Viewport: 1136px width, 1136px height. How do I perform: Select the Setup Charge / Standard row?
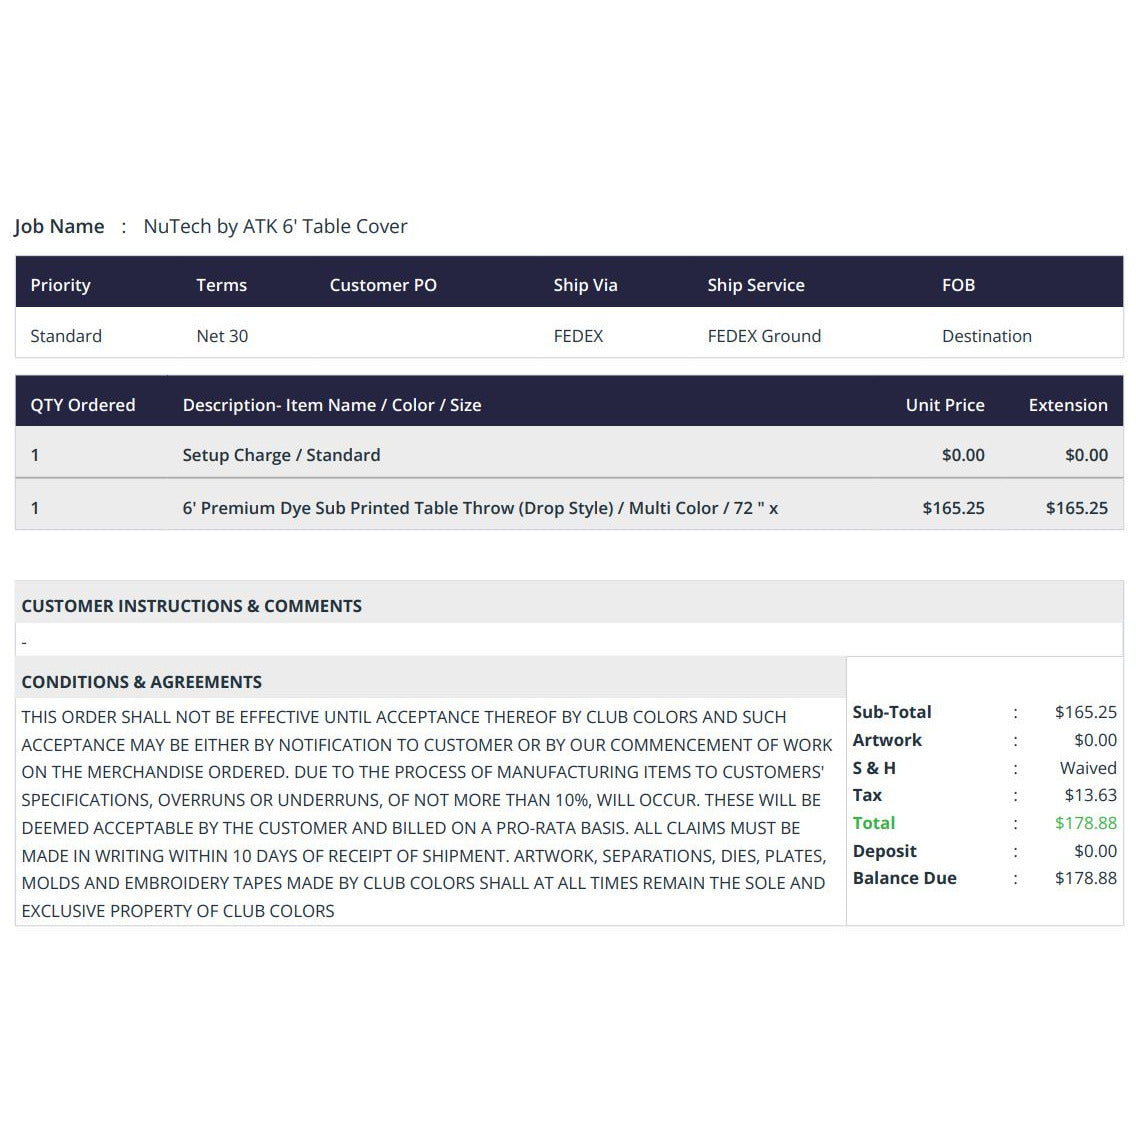point(569,455)
